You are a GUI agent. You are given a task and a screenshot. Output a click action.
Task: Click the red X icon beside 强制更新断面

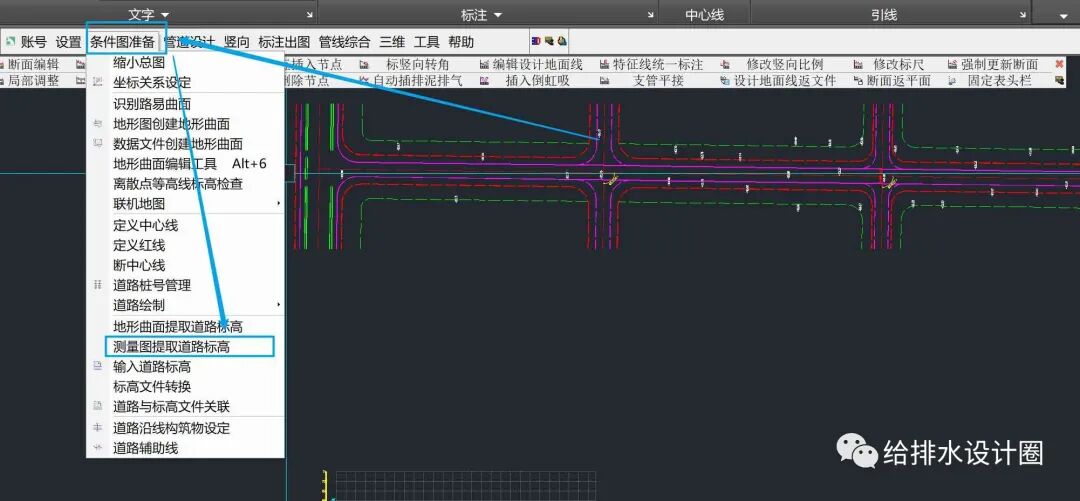[x=1059, y=65]
